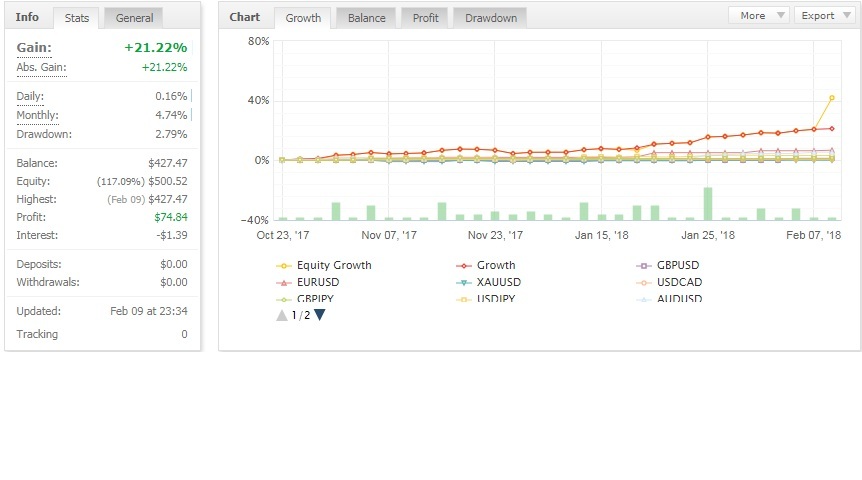Click the Abs. Gain label
862x480 pixels.
[41, 67]
